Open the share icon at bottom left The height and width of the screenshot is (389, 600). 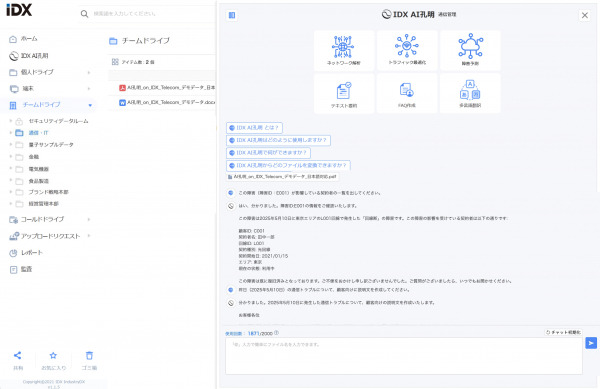pos(18,355)
